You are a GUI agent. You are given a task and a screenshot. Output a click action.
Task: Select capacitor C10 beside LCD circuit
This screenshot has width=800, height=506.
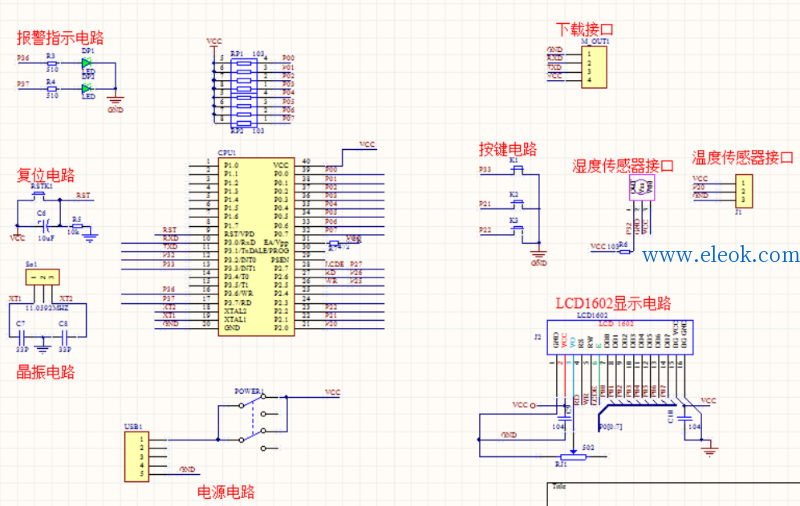(684, 417)
